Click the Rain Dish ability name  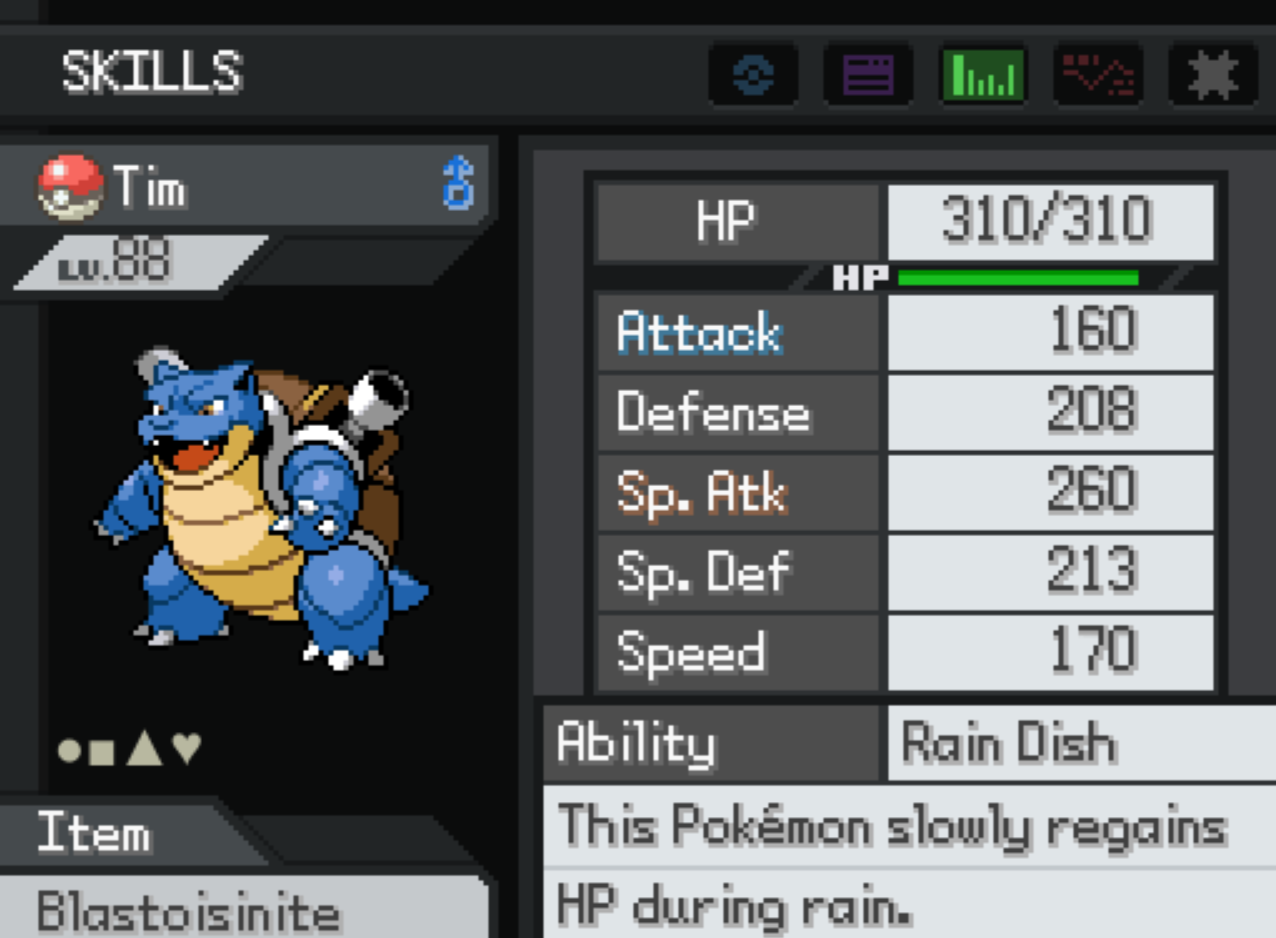(x=1008, y=744)
